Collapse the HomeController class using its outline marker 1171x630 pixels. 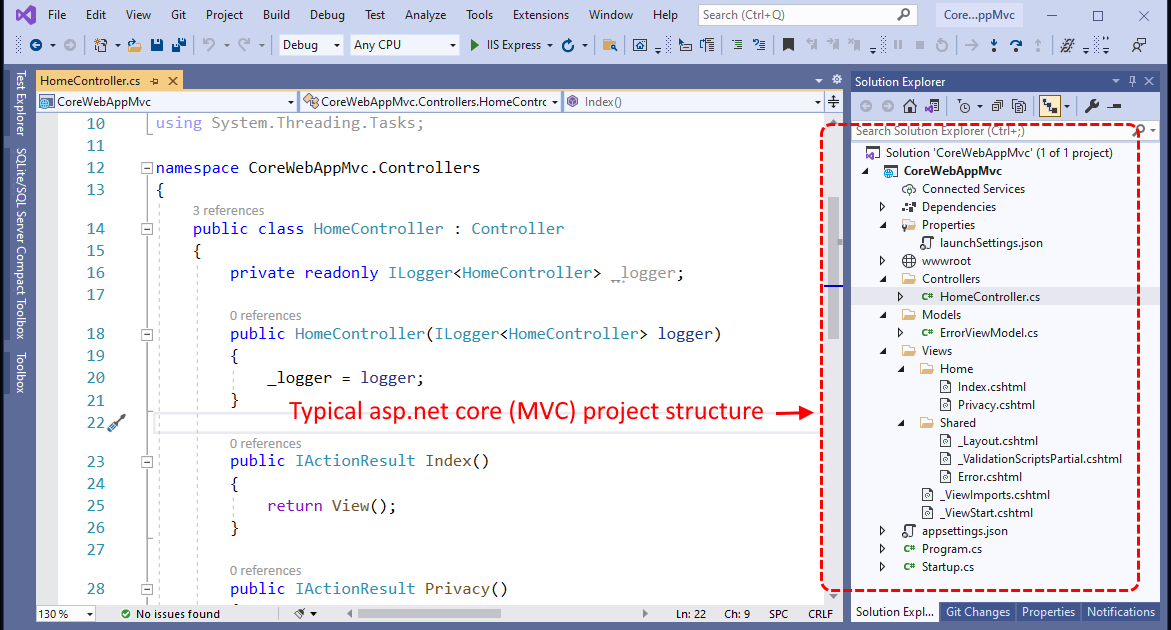[147, 228]
